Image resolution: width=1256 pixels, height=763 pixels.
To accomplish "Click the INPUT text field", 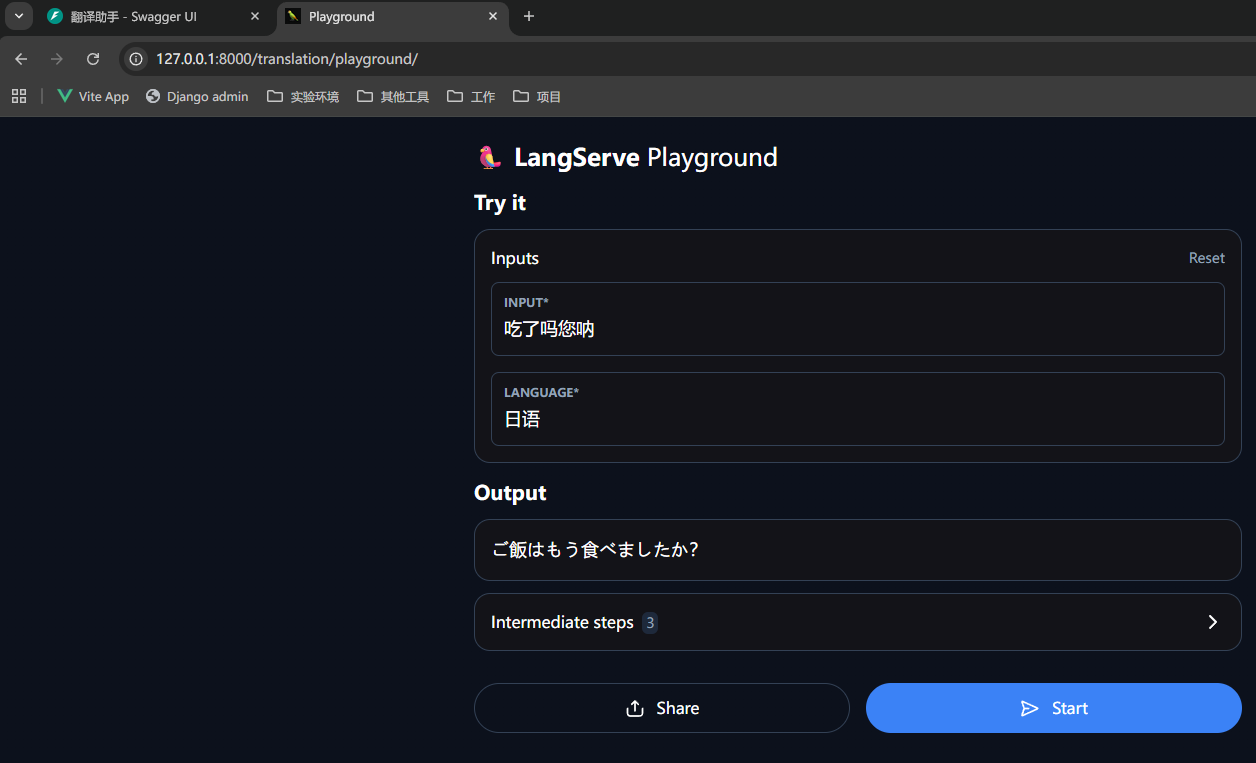I will (x=858, y=319).
